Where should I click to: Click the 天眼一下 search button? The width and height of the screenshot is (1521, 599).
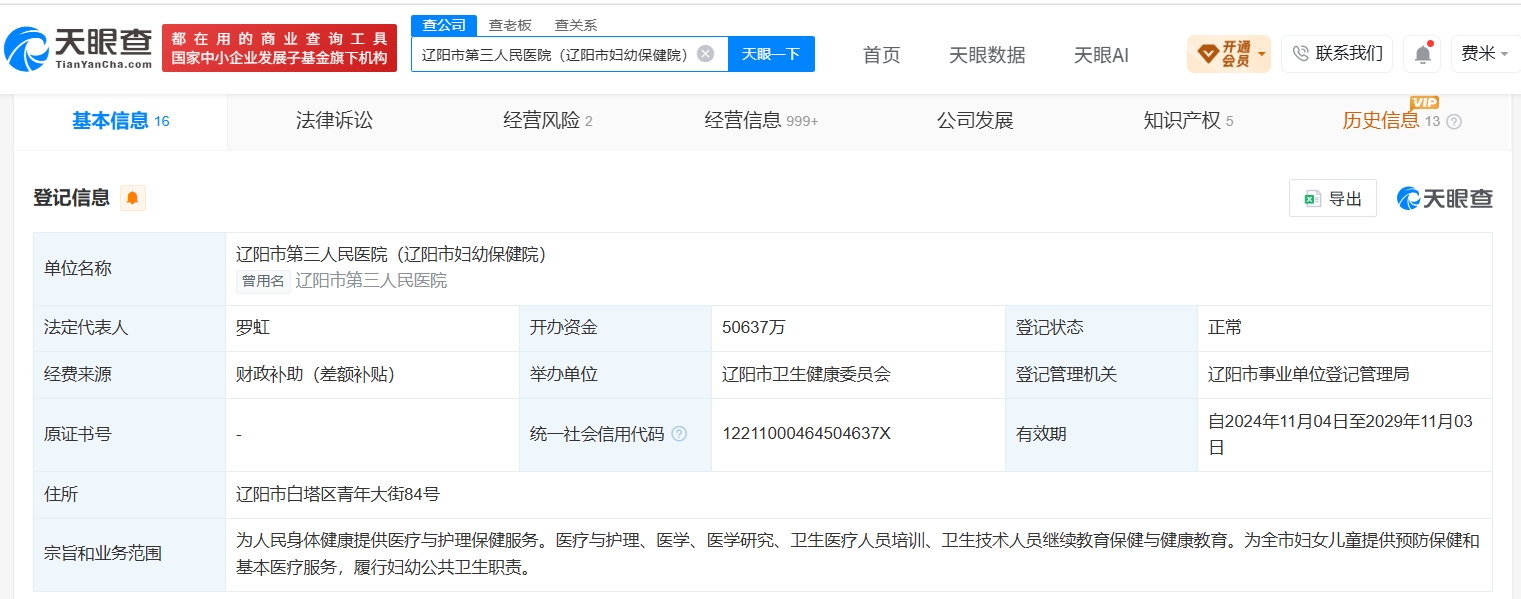(771, 54)
